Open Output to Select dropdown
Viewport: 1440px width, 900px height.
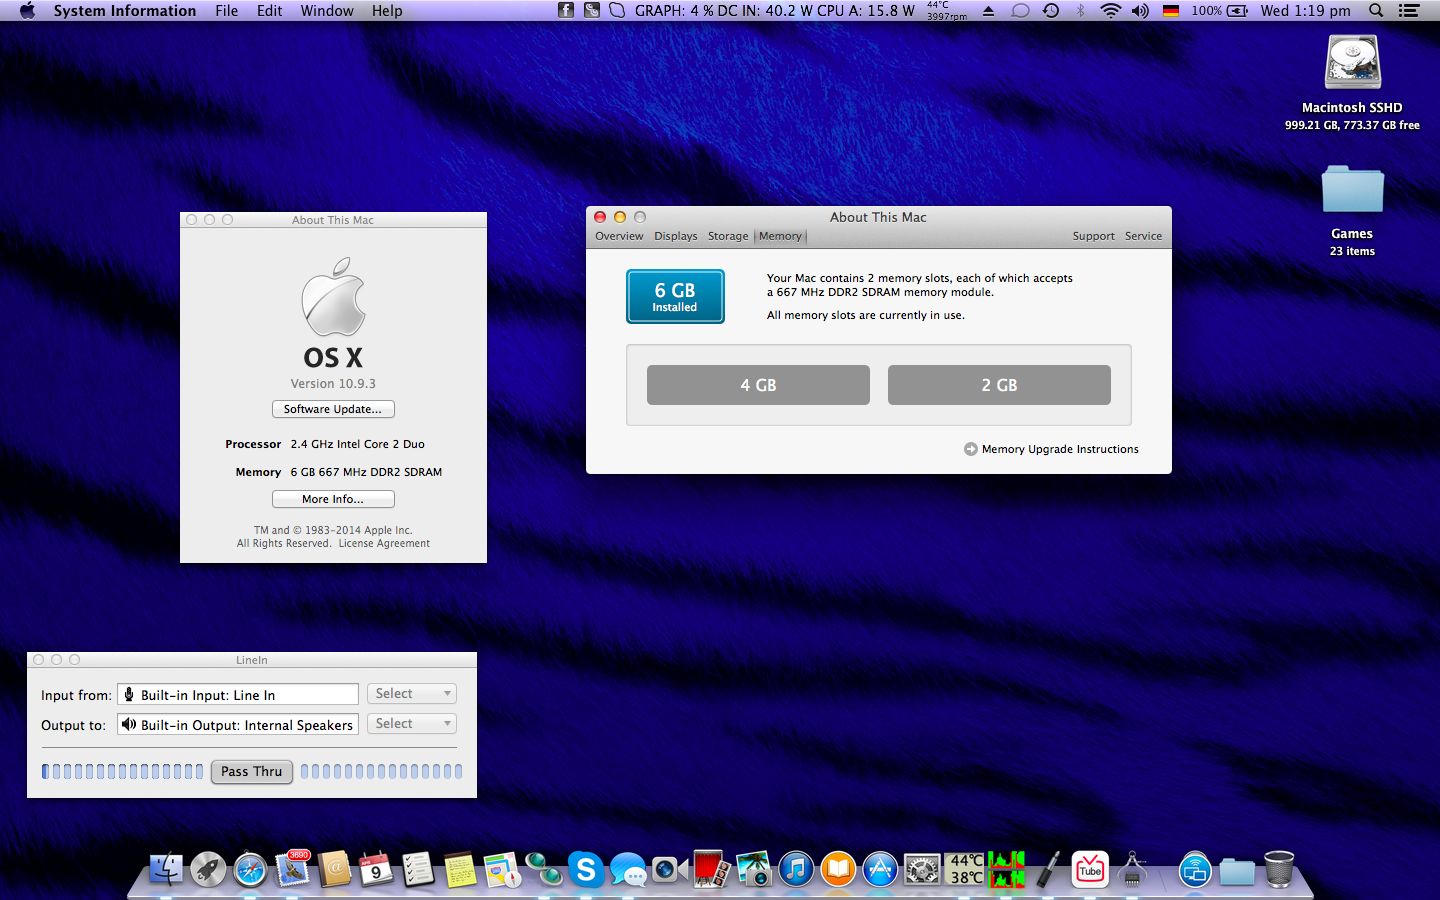412,723
